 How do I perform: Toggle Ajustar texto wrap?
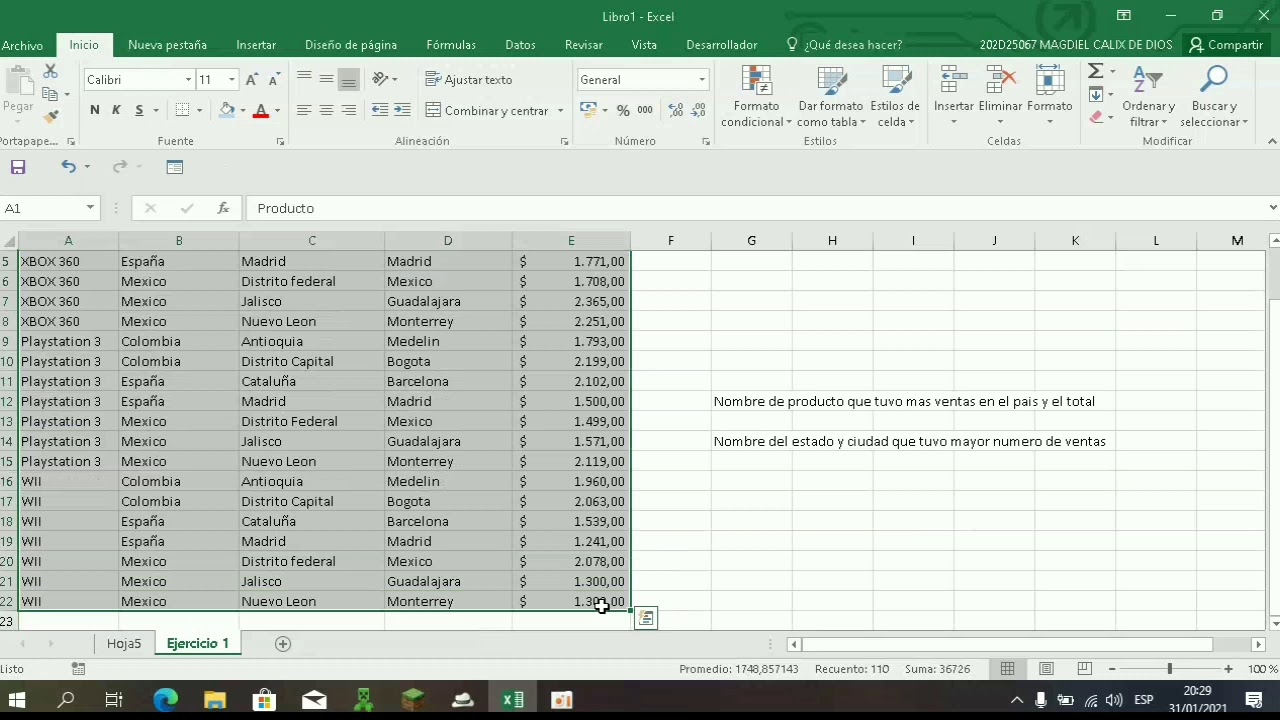click(468, 80)
